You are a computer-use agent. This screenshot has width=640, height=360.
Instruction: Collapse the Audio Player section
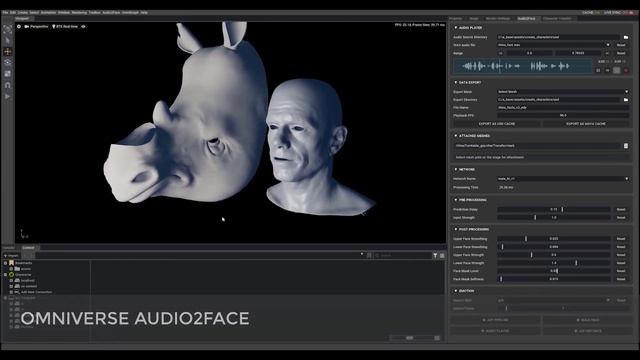[x=456, y=28]
